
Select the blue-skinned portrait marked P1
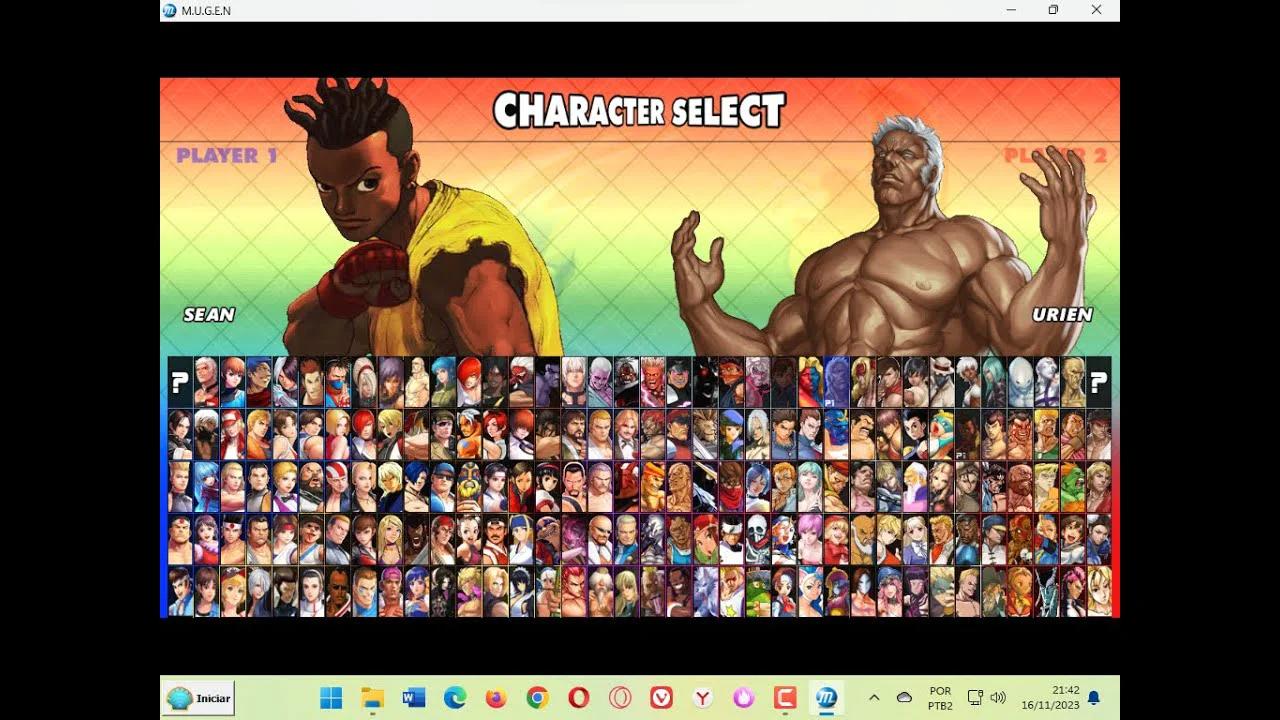pyautogui.click(x=836, y=382)
